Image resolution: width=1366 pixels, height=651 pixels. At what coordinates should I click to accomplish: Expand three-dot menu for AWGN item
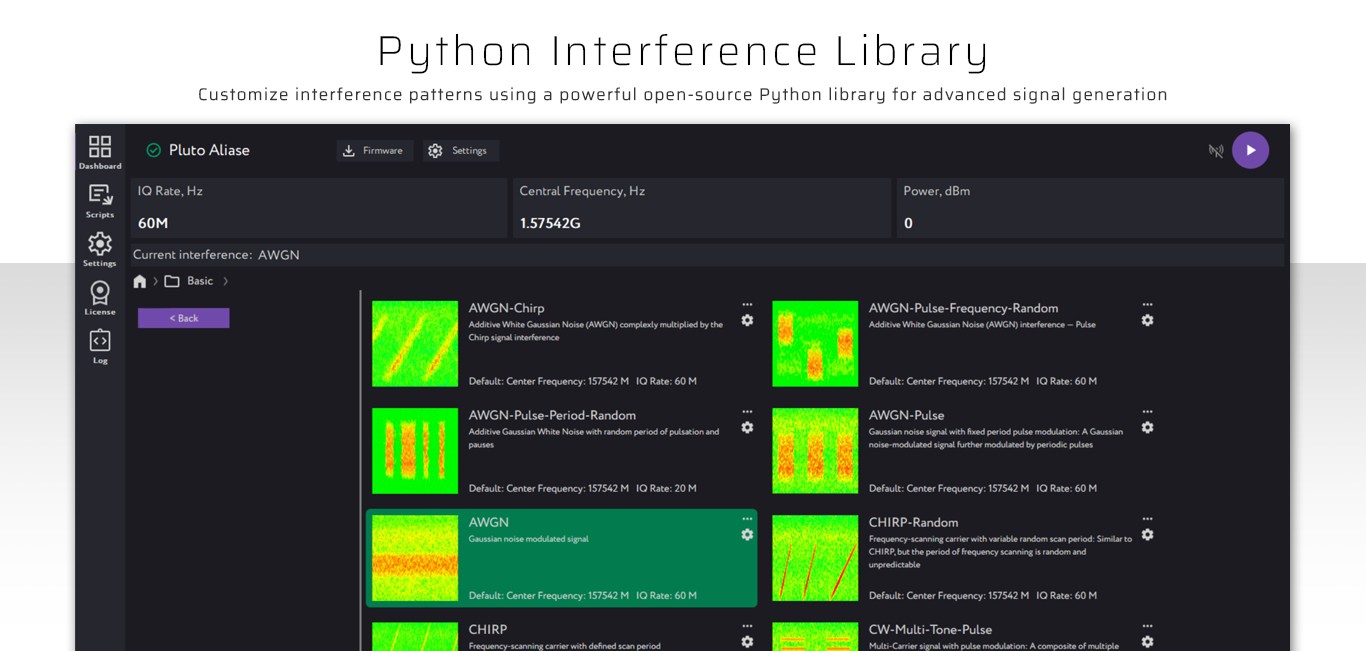(747, 518)
